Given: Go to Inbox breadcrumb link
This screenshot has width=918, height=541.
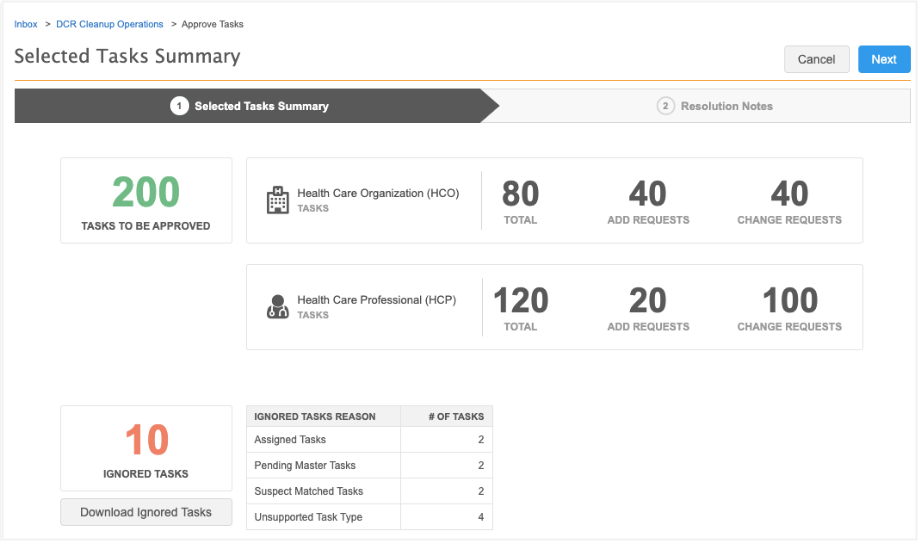Looking at the screenshot, I should coord(26,24).
